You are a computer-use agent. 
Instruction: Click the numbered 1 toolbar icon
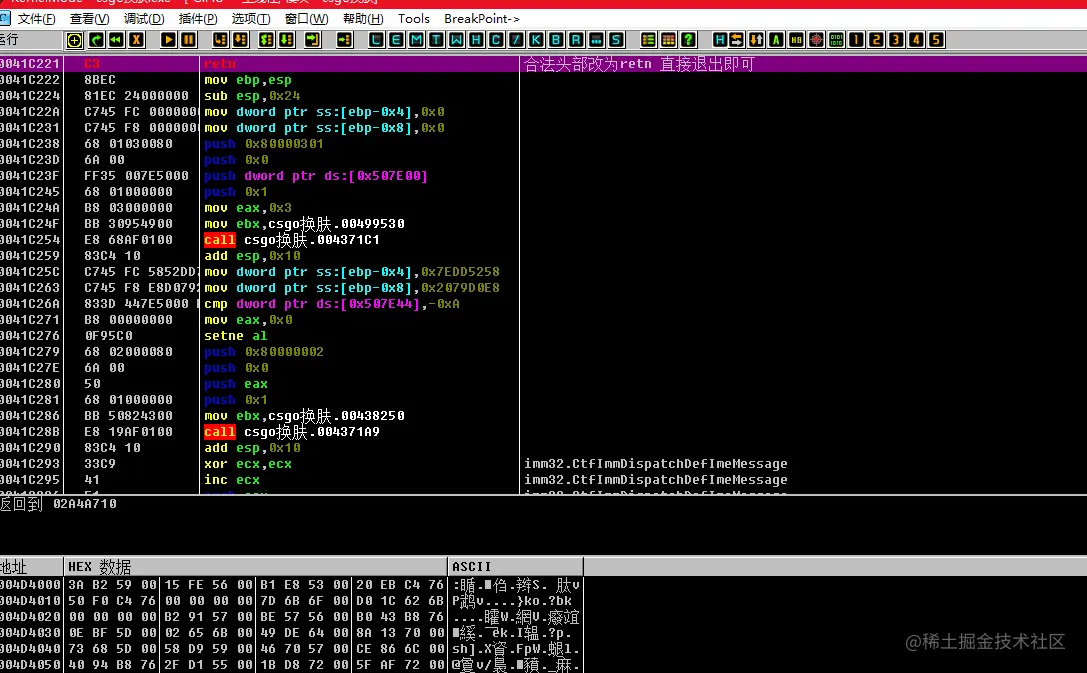(857, 40)
